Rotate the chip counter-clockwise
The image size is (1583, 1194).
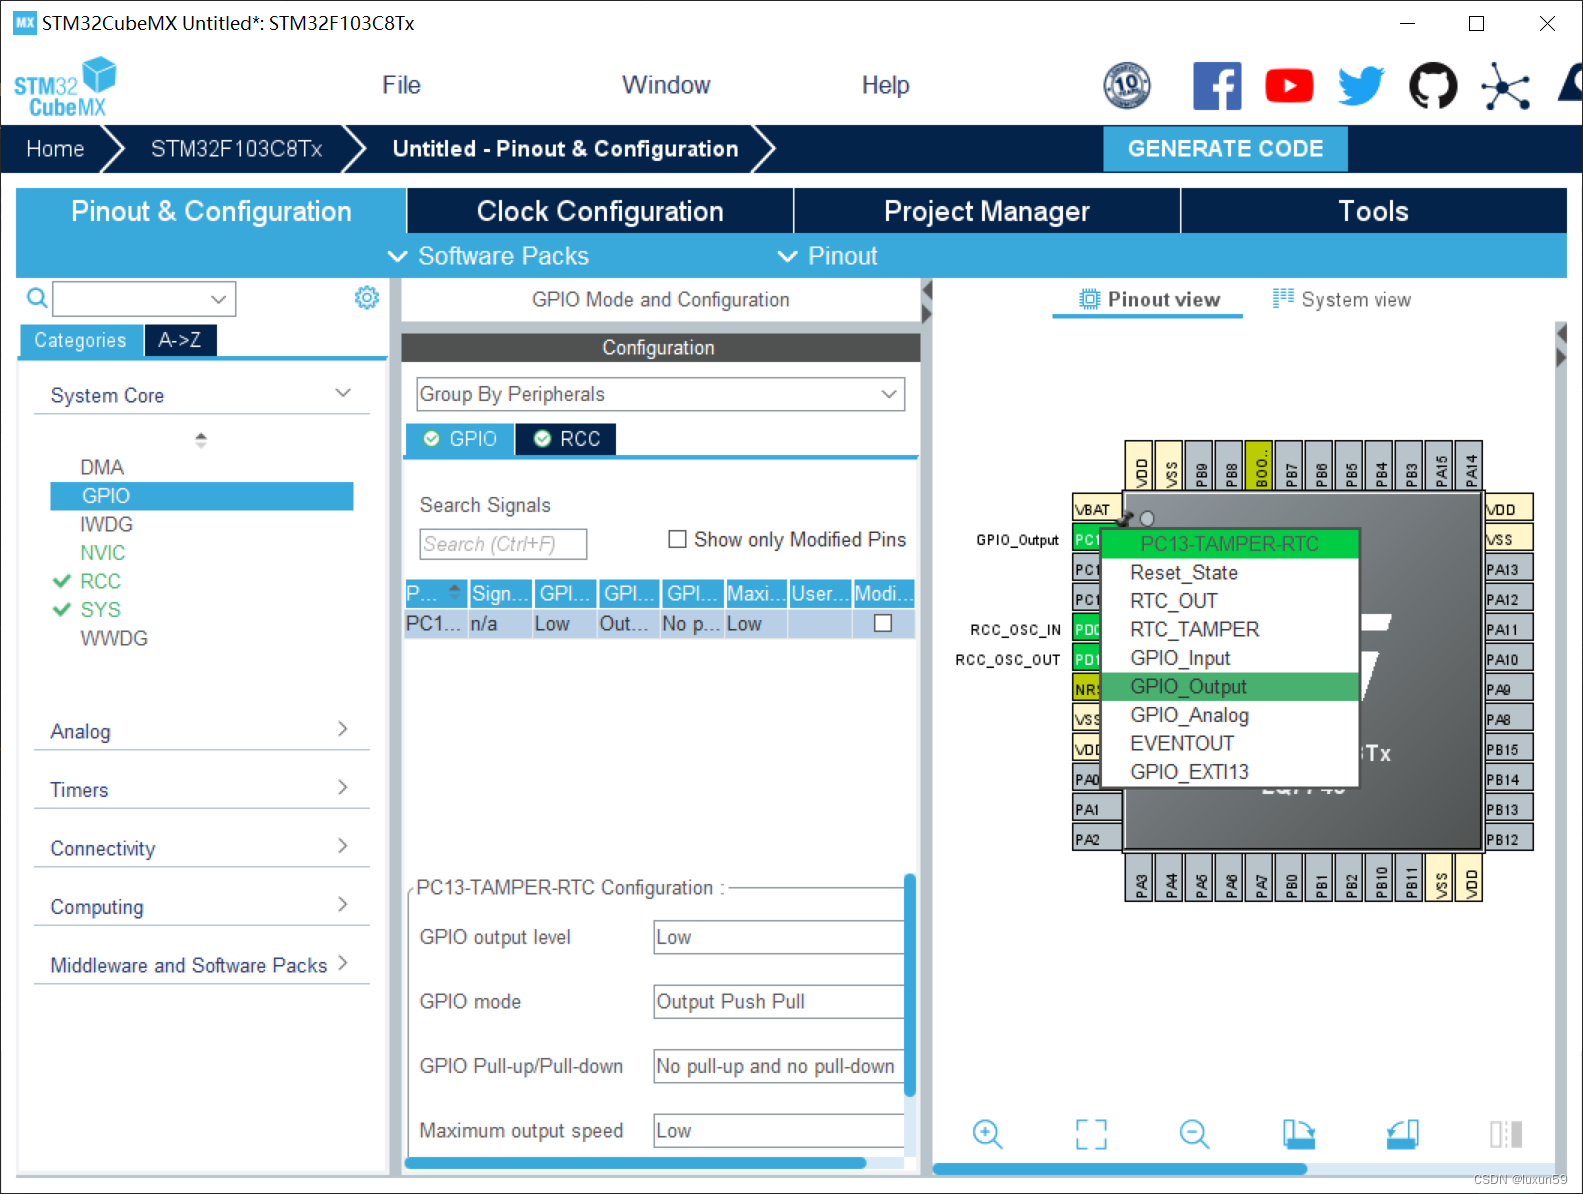[1402, 1133]
